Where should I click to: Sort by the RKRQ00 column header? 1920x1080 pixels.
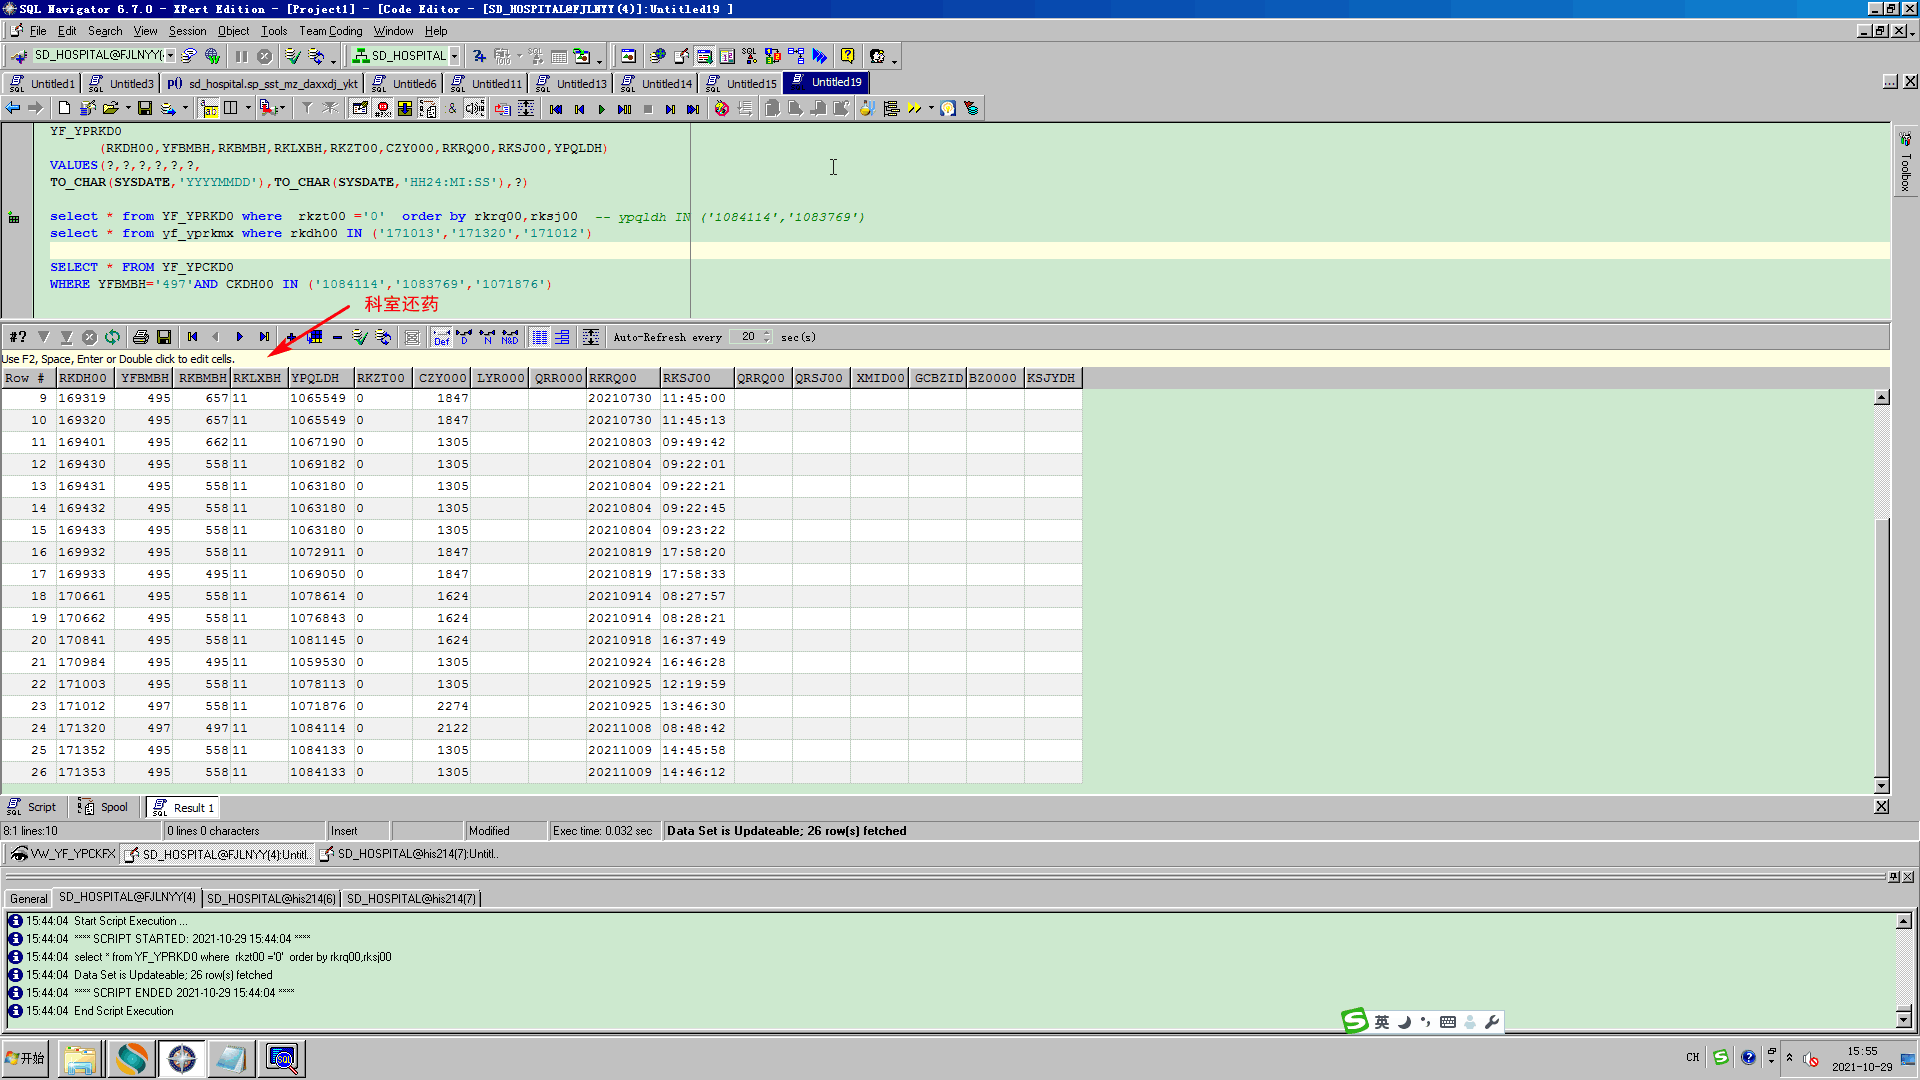622,378
